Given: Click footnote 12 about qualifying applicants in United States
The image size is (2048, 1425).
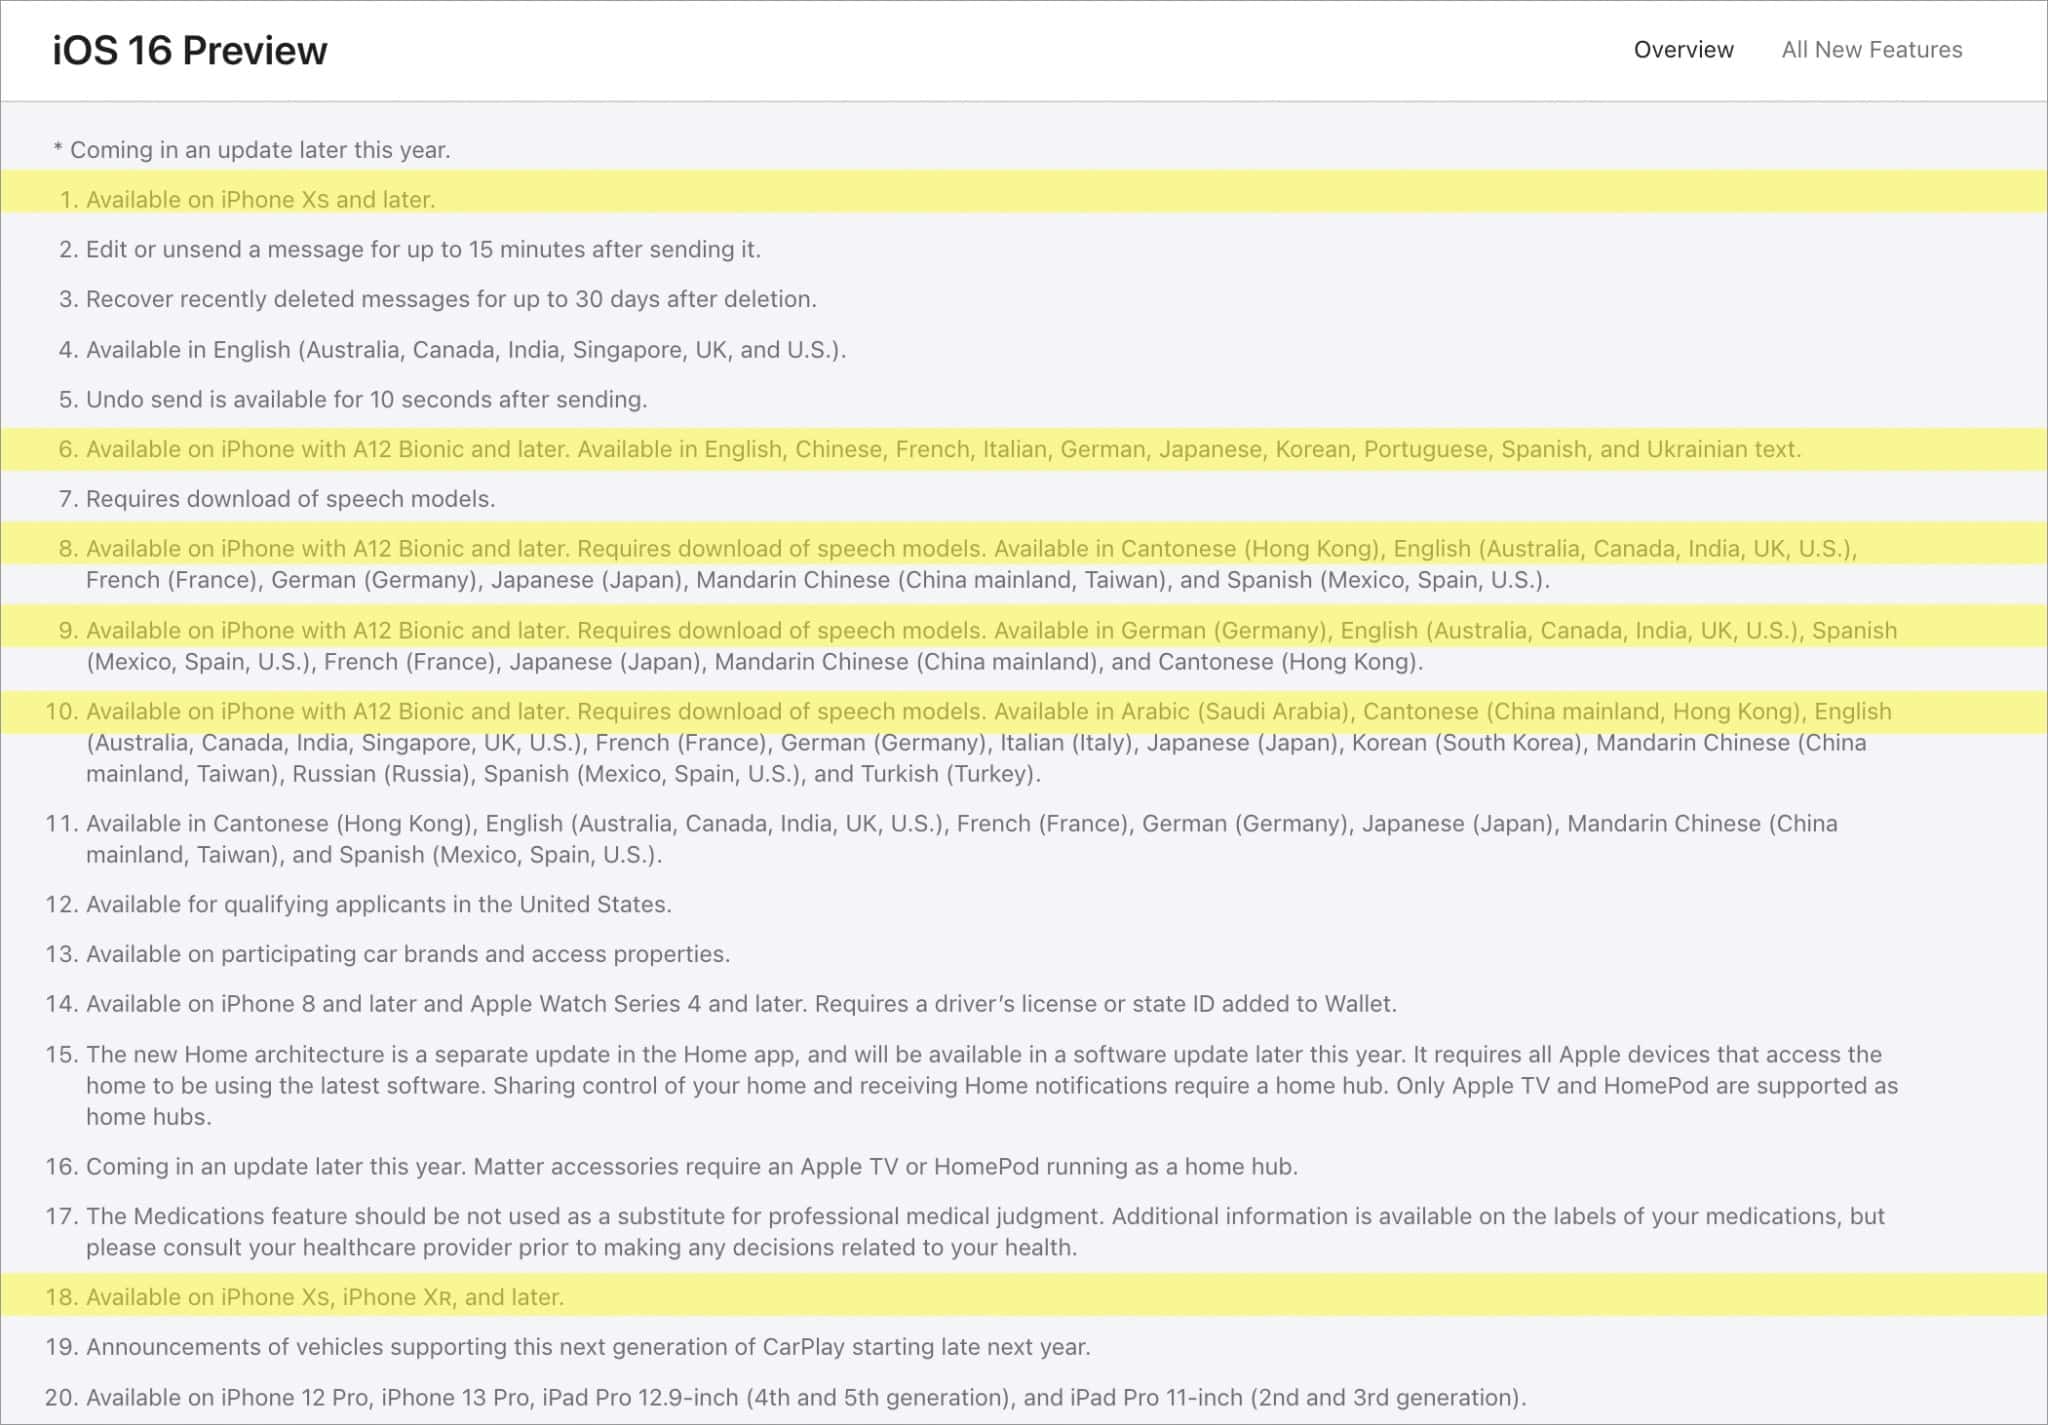Looking at the screenshot, I should coord(358,904).
